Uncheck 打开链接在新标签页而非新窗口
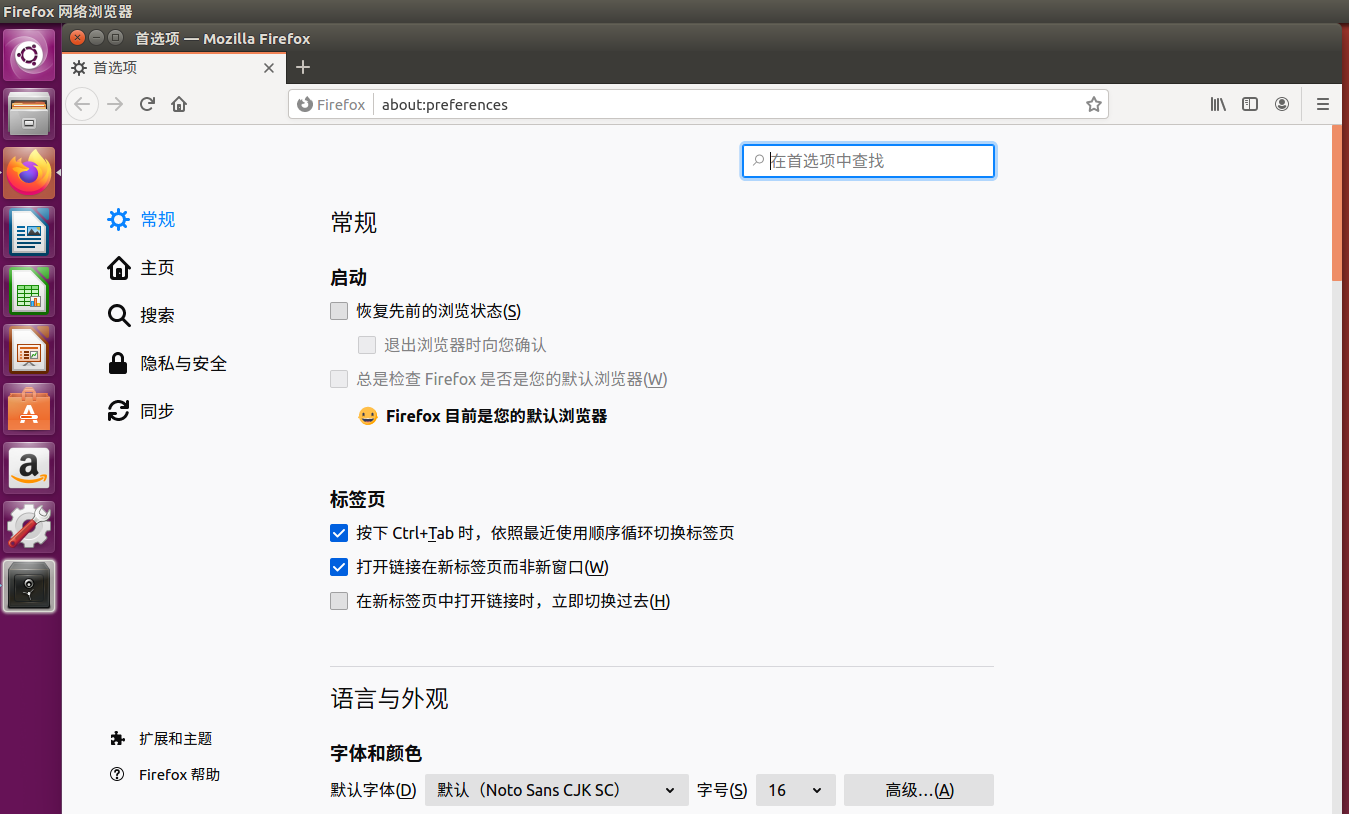 339,567
